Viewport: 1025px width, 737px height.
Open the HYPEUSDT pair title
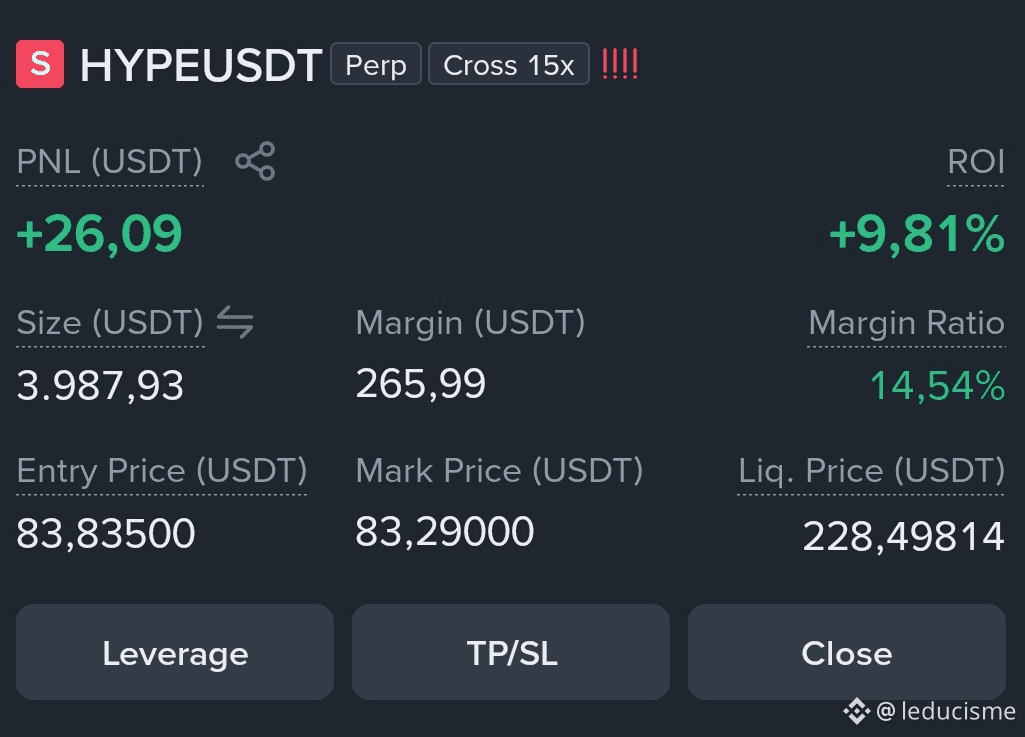click(x=201, y=65)
